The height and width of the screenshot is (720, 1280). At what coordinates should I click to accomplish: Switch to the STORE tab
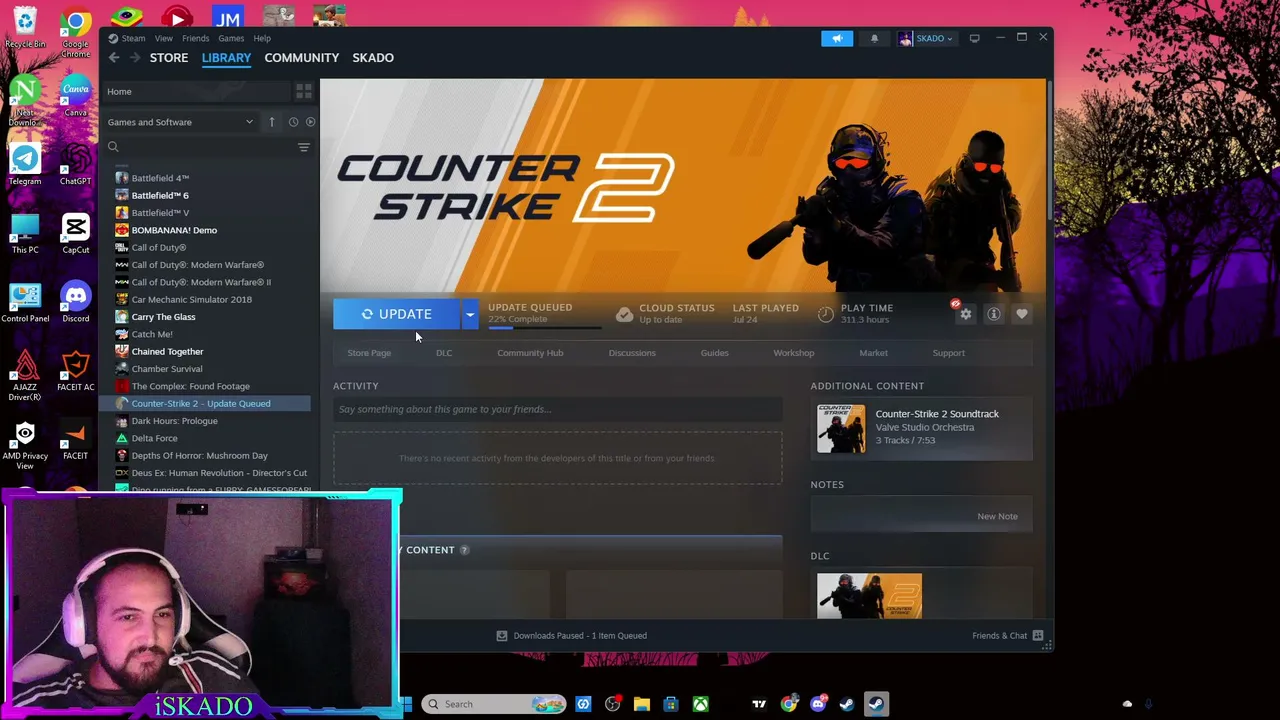click(169, 58)
